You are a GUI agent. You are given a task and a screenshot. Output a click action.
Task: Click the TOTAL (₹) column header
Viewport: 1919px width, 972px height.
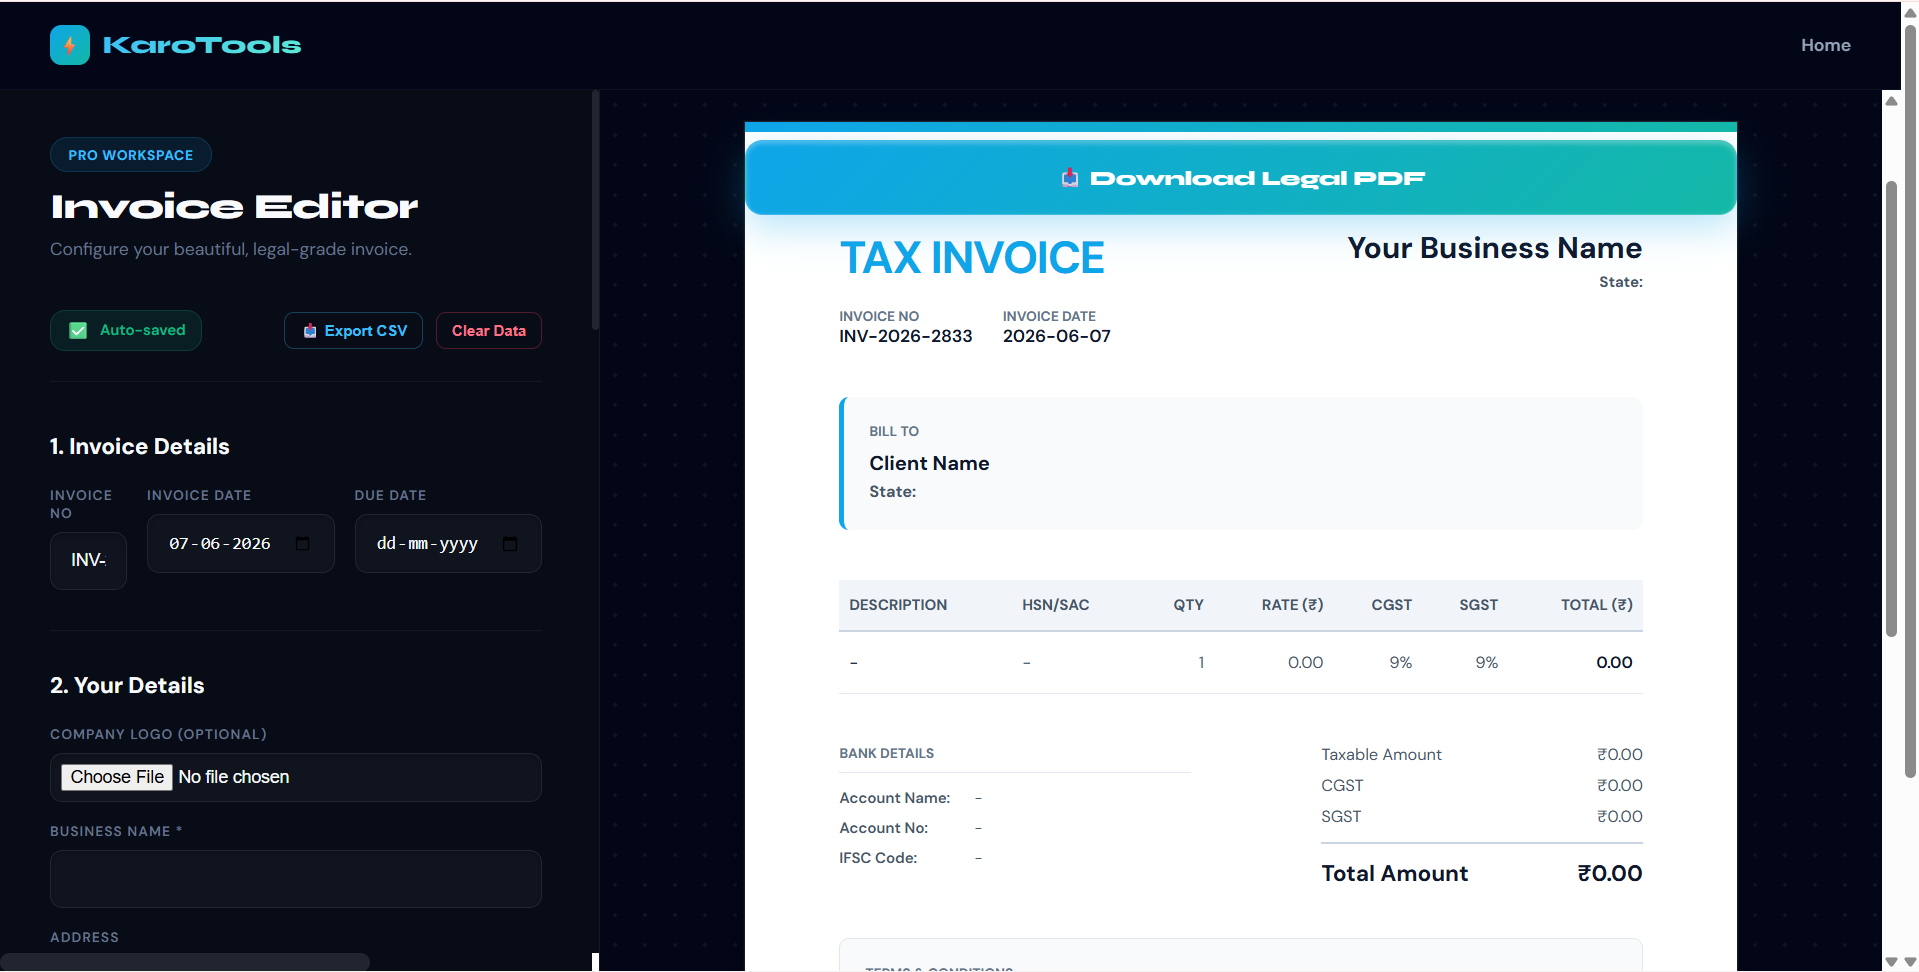tap(1597, 605)
